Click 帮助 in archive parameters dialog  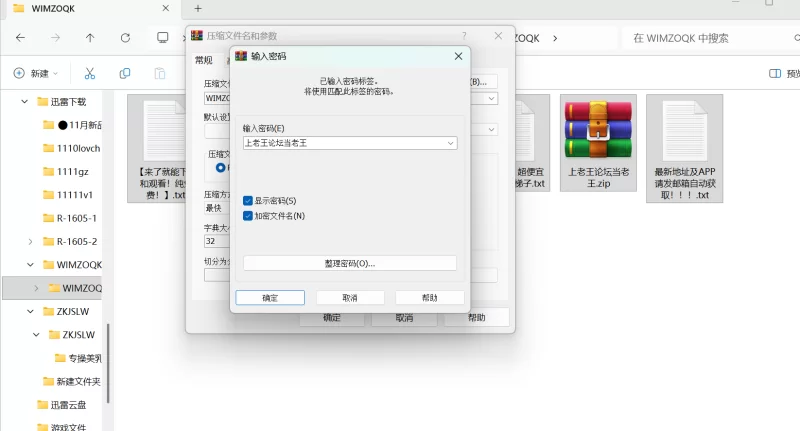tap(477, 318)
